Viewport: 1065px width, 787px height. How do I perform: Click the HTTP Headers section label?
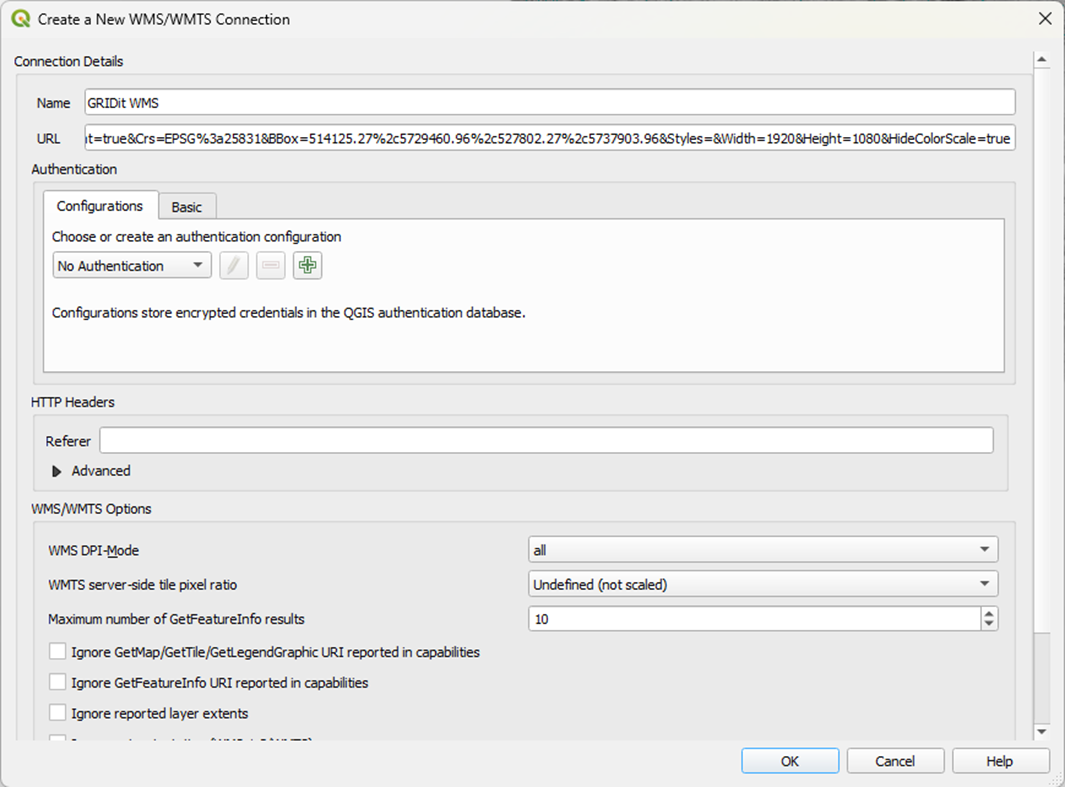73,402
